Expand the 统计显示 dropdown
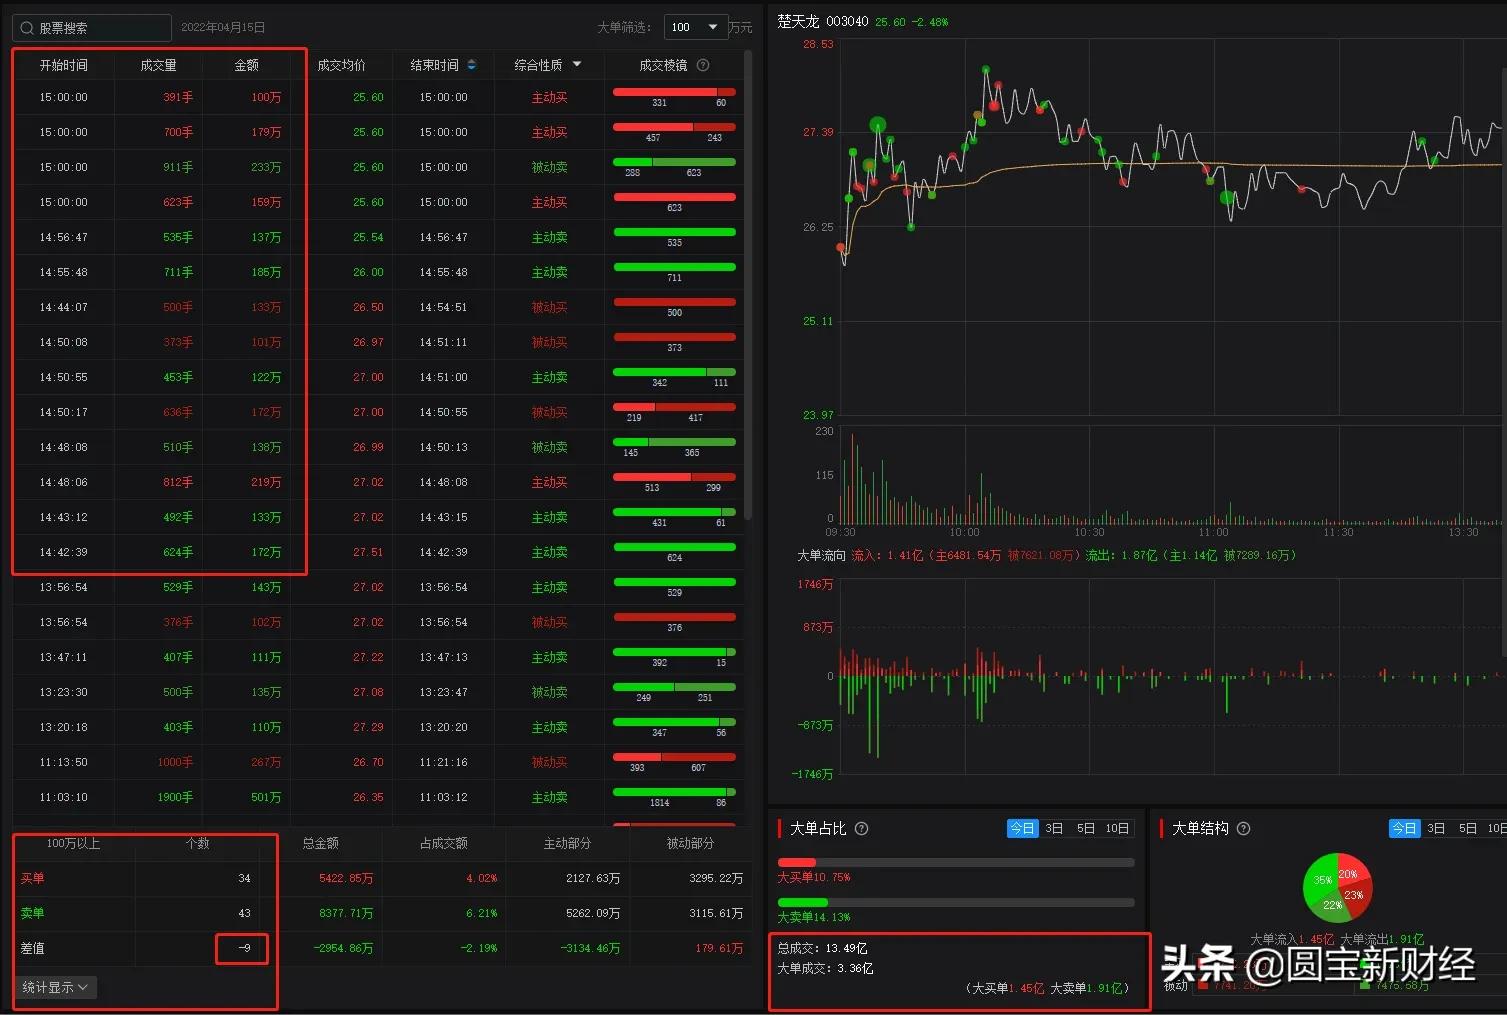This screenshot has width=1507, height=1015. pos(56,987)
